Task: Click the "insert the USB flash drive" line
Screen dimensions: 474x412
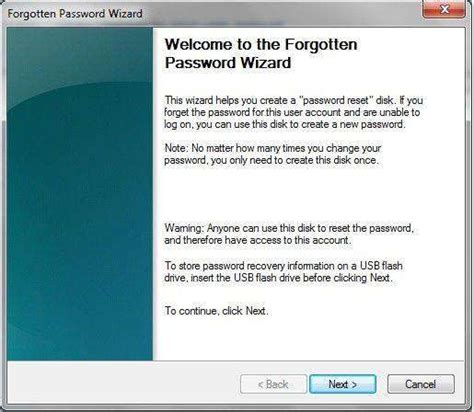Action: point(278,278)
